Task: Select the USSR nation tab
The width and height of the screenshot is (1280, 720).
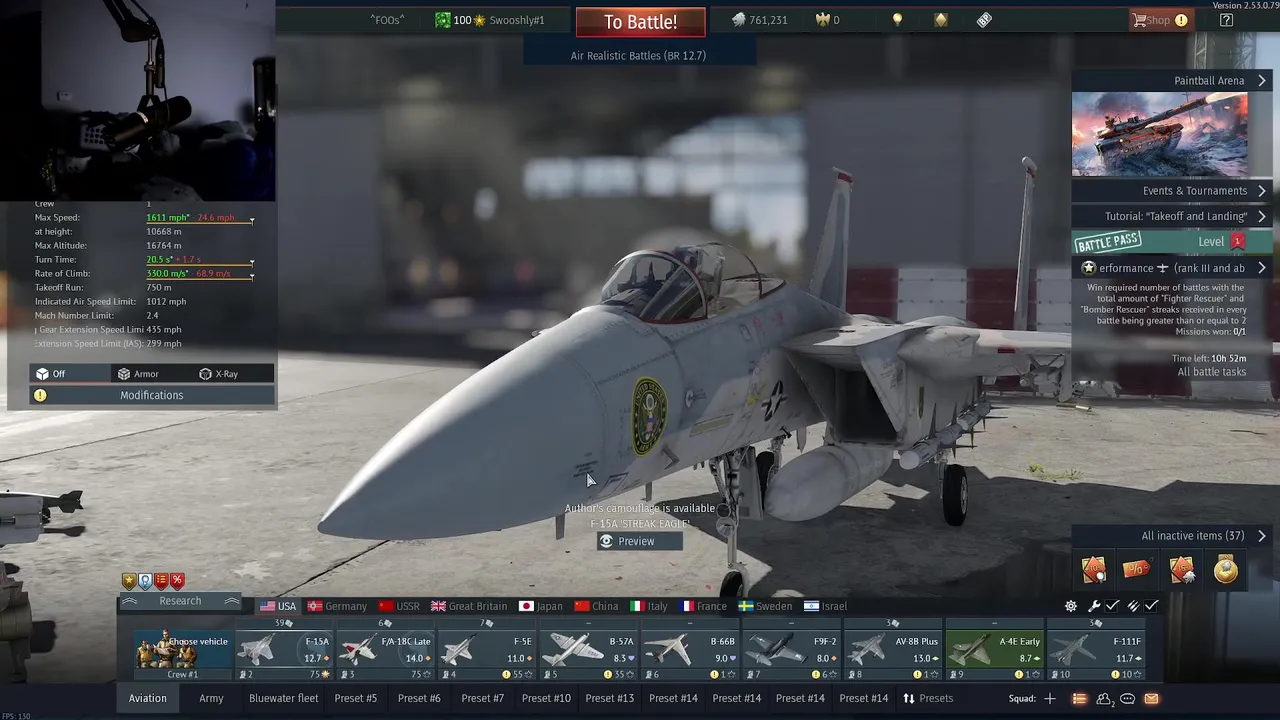Action: click(x=399, y=606)
